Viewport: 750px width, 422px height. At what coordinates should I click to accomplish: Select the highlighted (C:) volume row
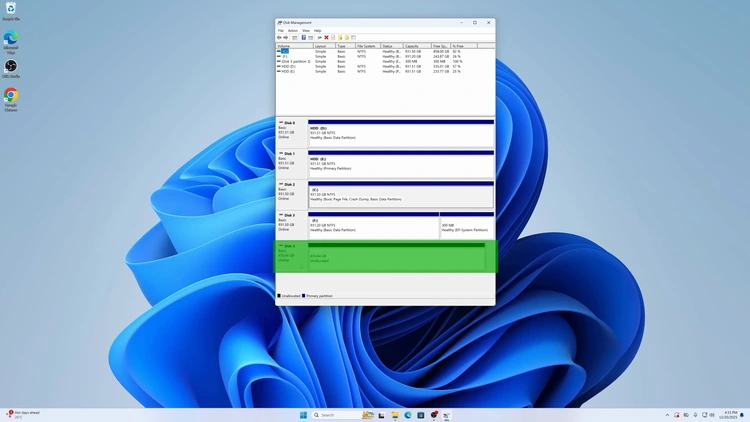pos(385,51)
